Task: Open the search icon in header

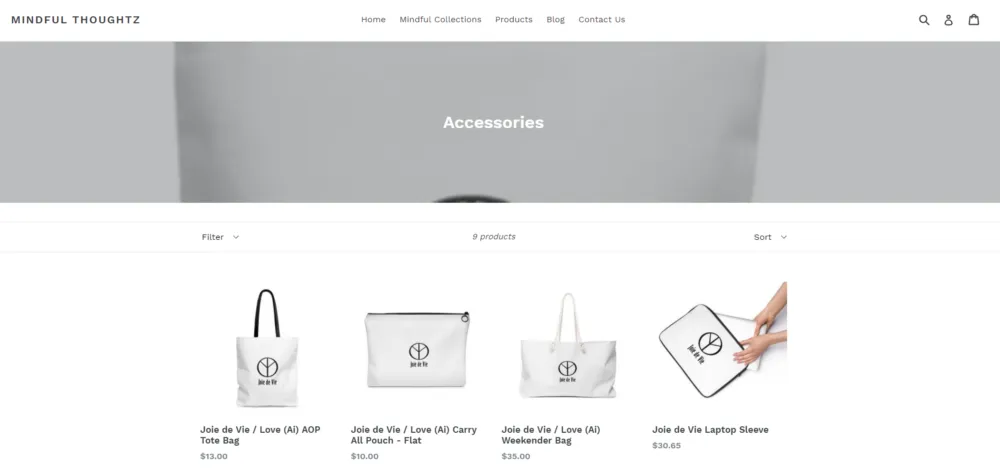Action: pos(923,20)
